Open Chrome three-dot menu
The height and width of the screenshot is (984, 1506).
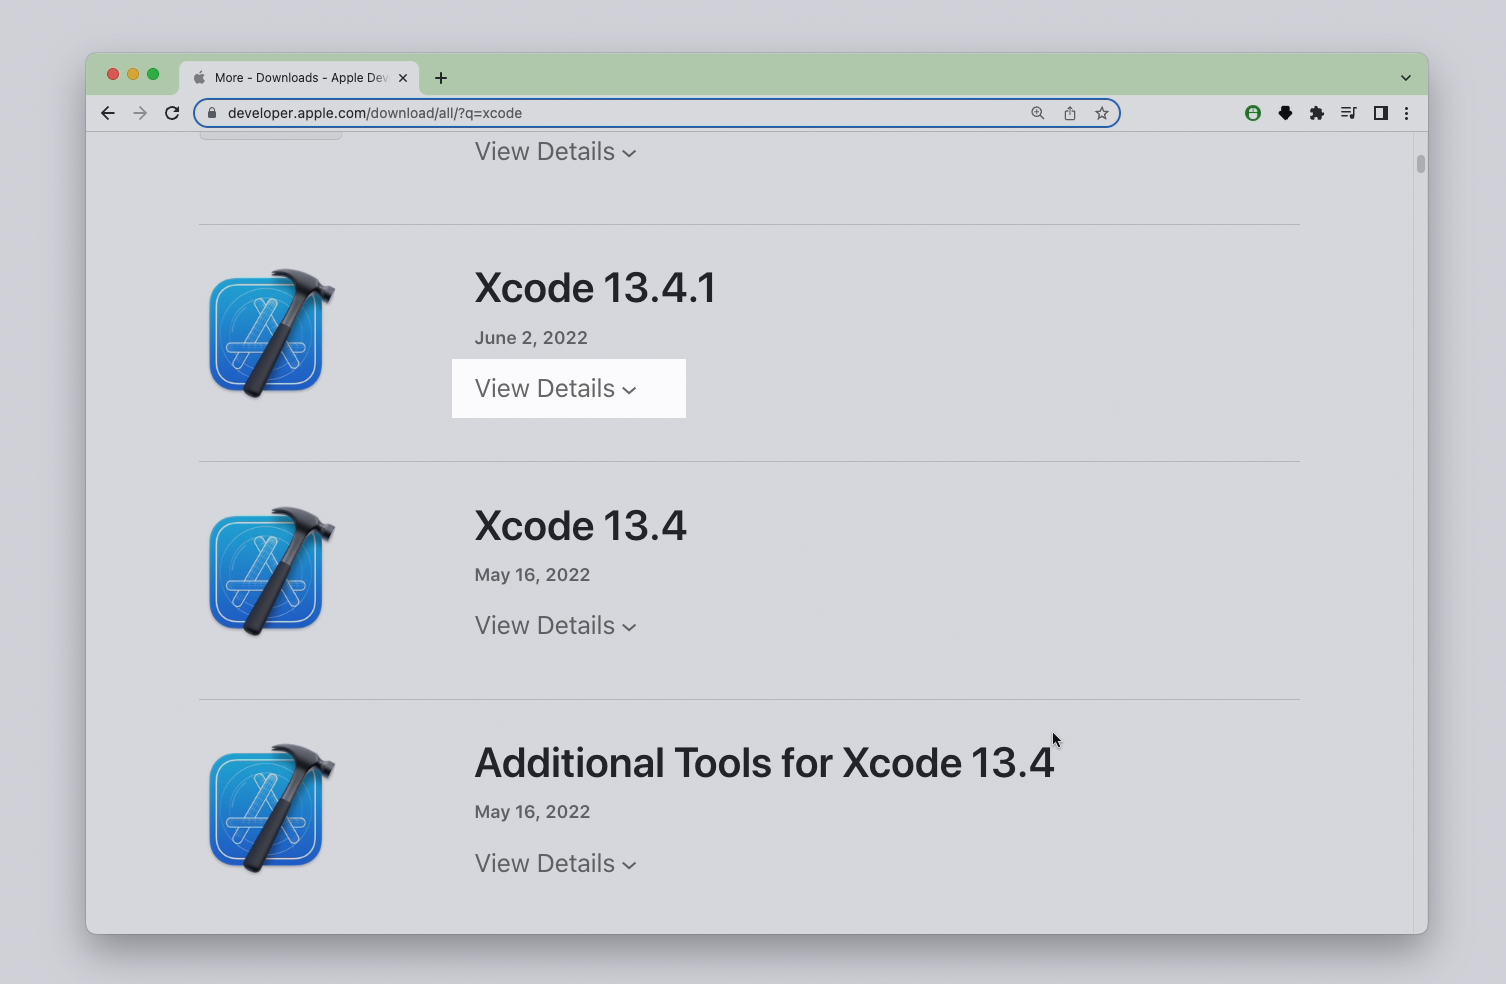click(x=1407, y=113)
